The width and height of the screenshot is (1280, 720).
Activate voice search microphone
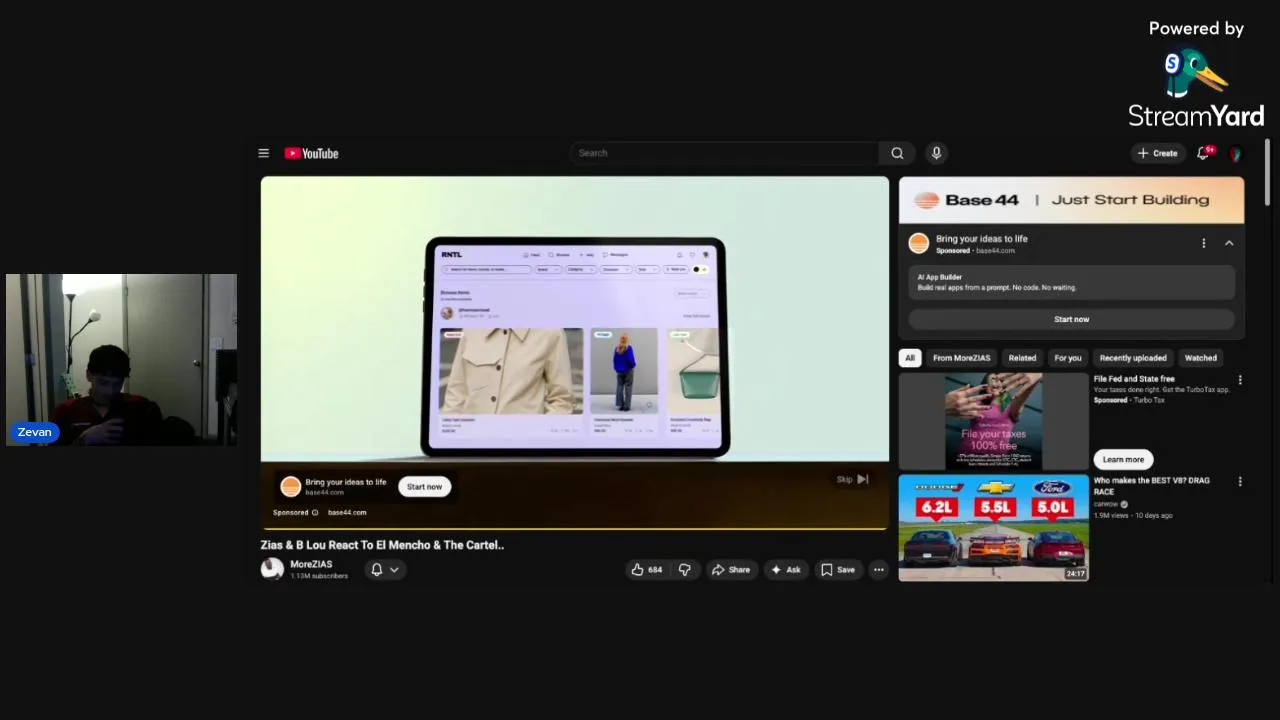[936, 153]
